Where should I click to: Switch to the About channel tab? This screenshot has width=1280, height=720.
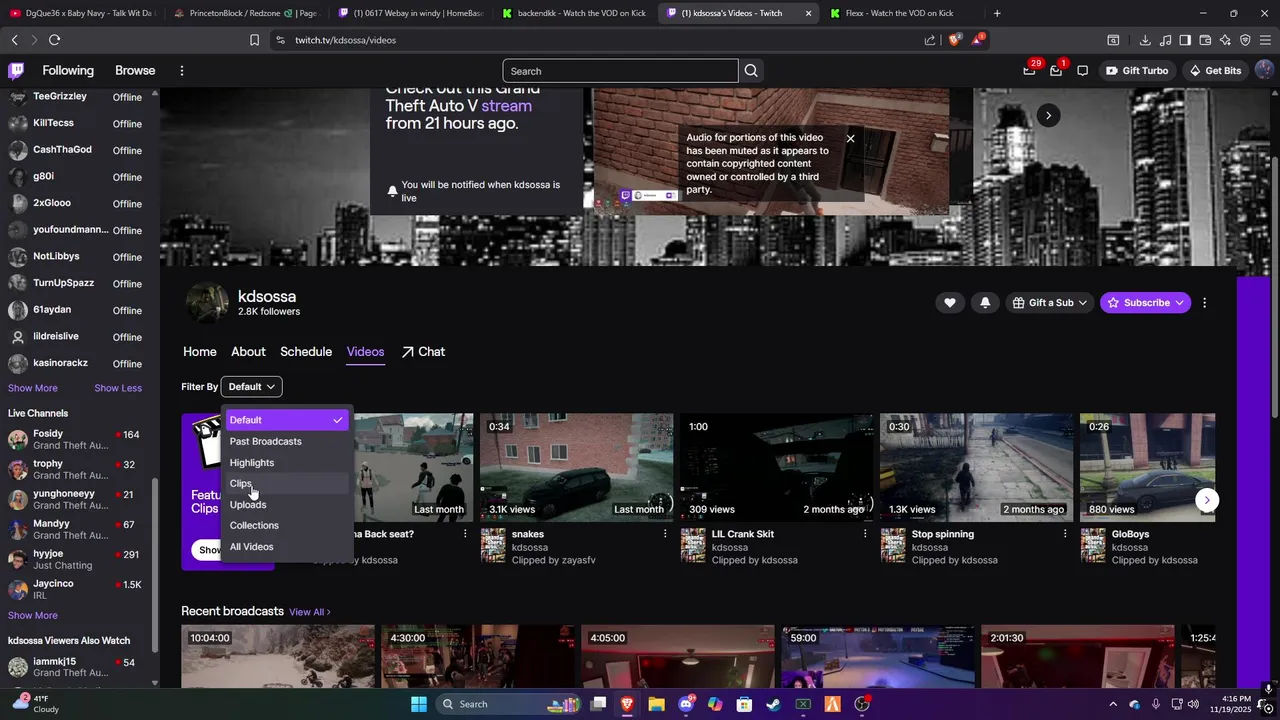point(248,352)
